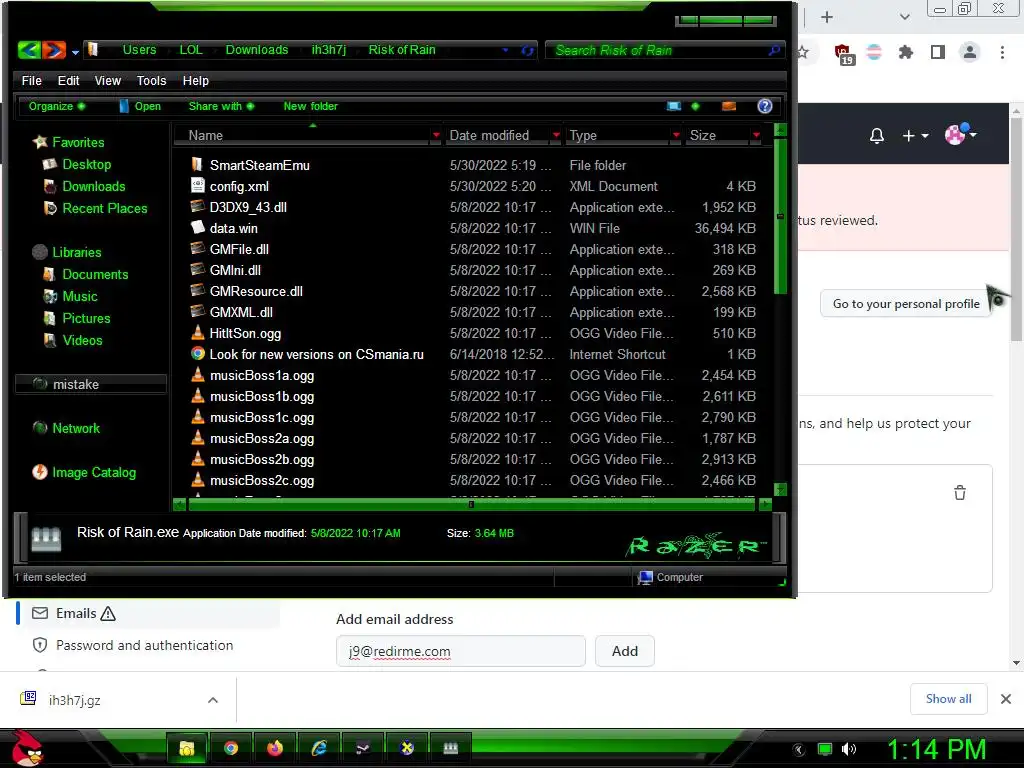This screenshot has width=1024, height=768.
Task: Select Recent Places in navigation pane
Action: tap(95, 209)
